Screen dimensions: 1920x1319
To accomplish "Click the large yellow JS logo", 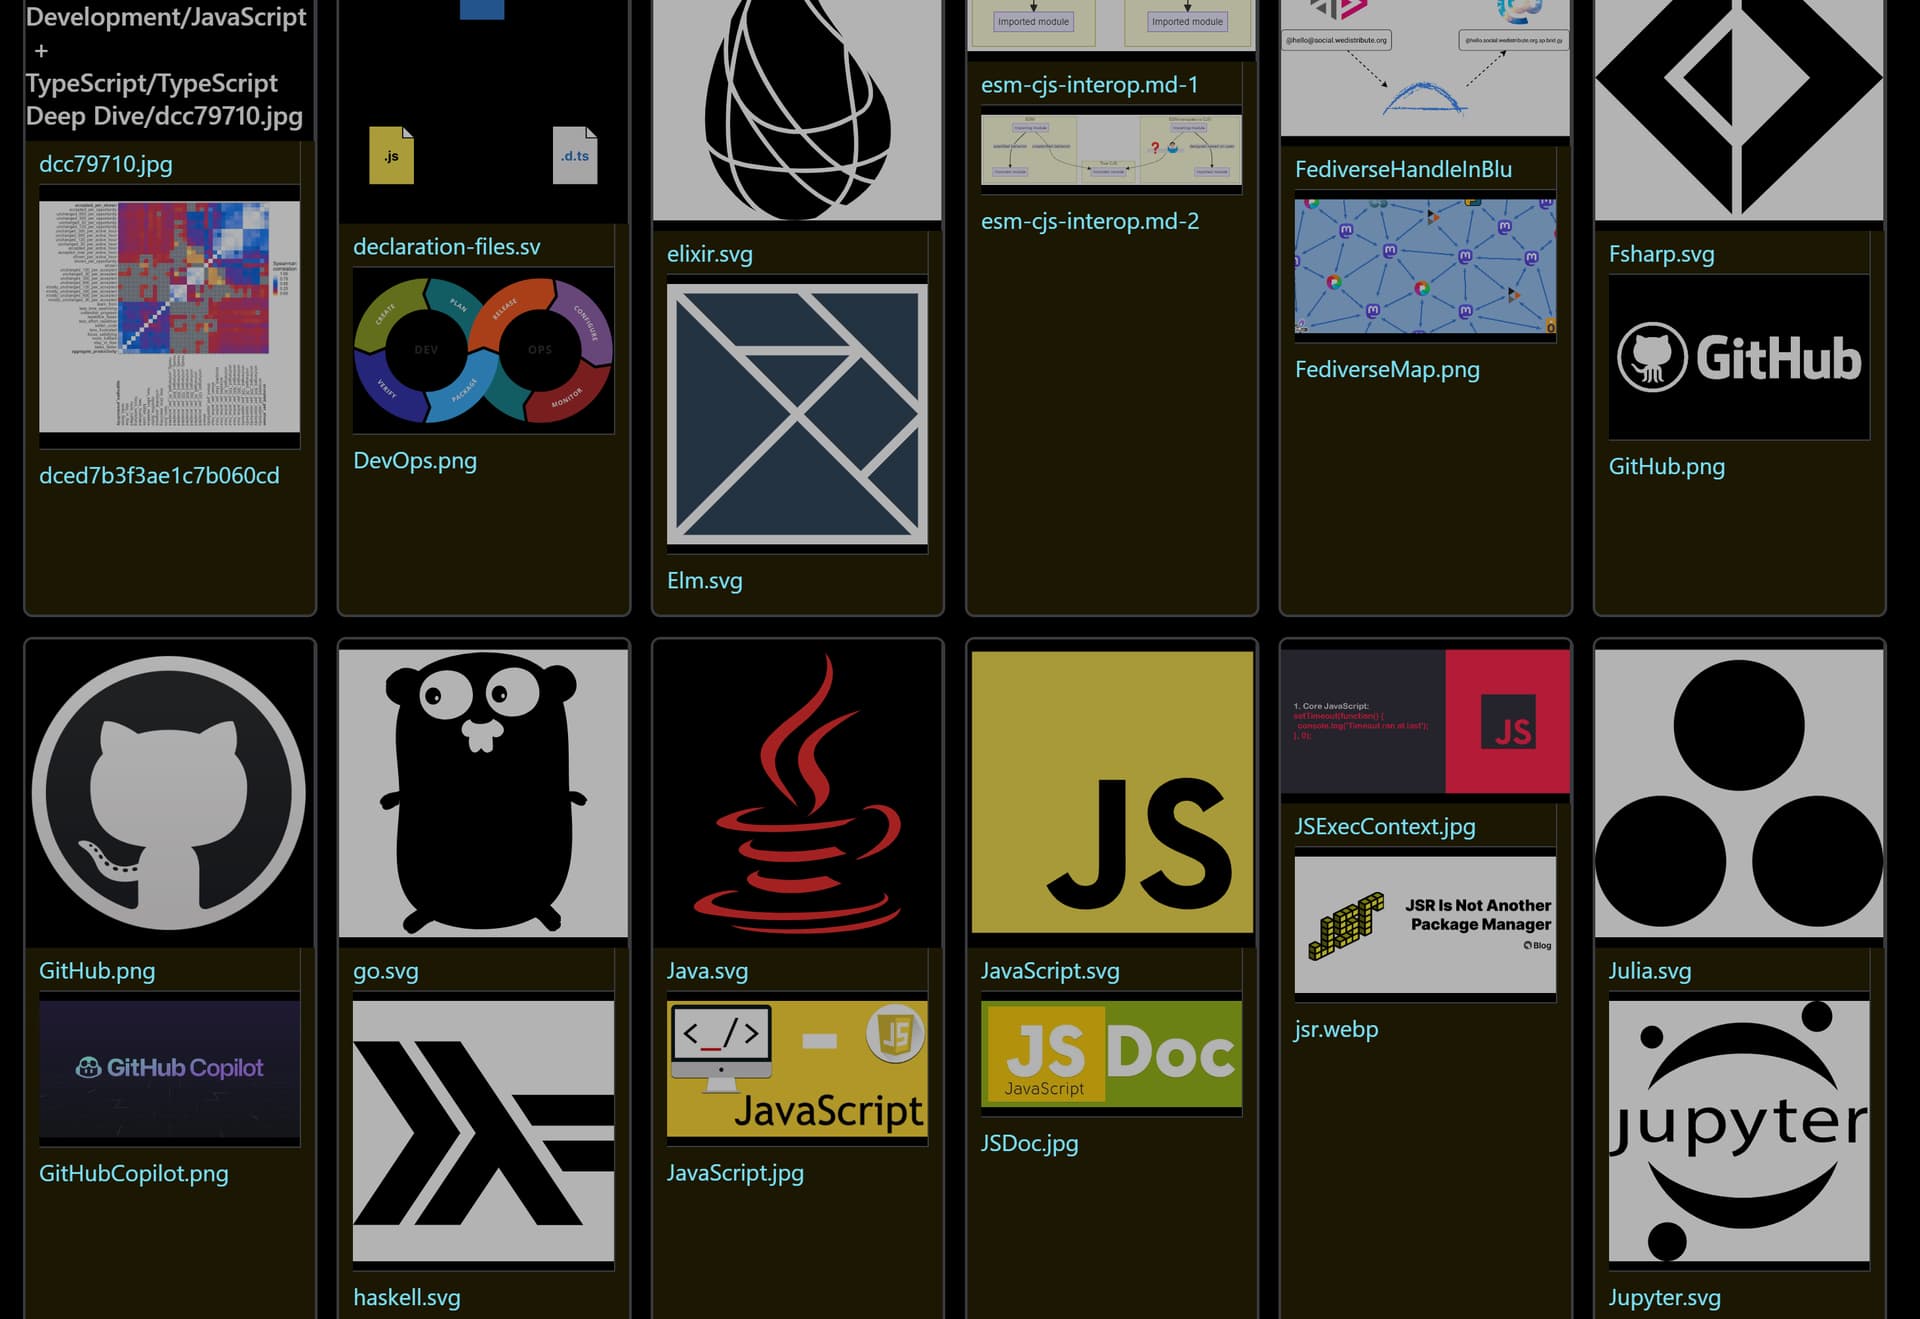I will (x=1112, y=793).
